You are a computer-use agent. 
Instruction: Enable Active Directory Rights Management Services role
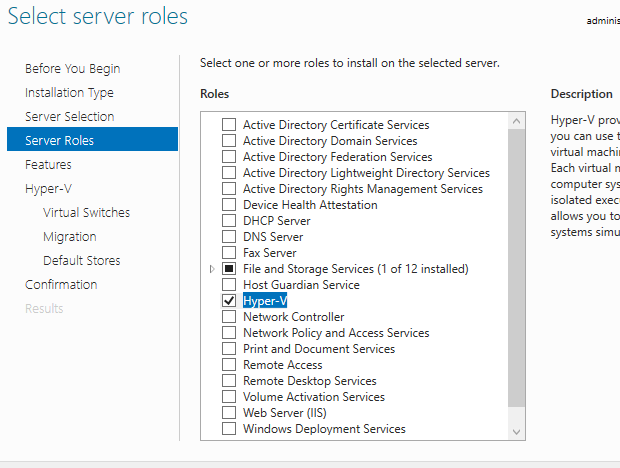point(229,189)
